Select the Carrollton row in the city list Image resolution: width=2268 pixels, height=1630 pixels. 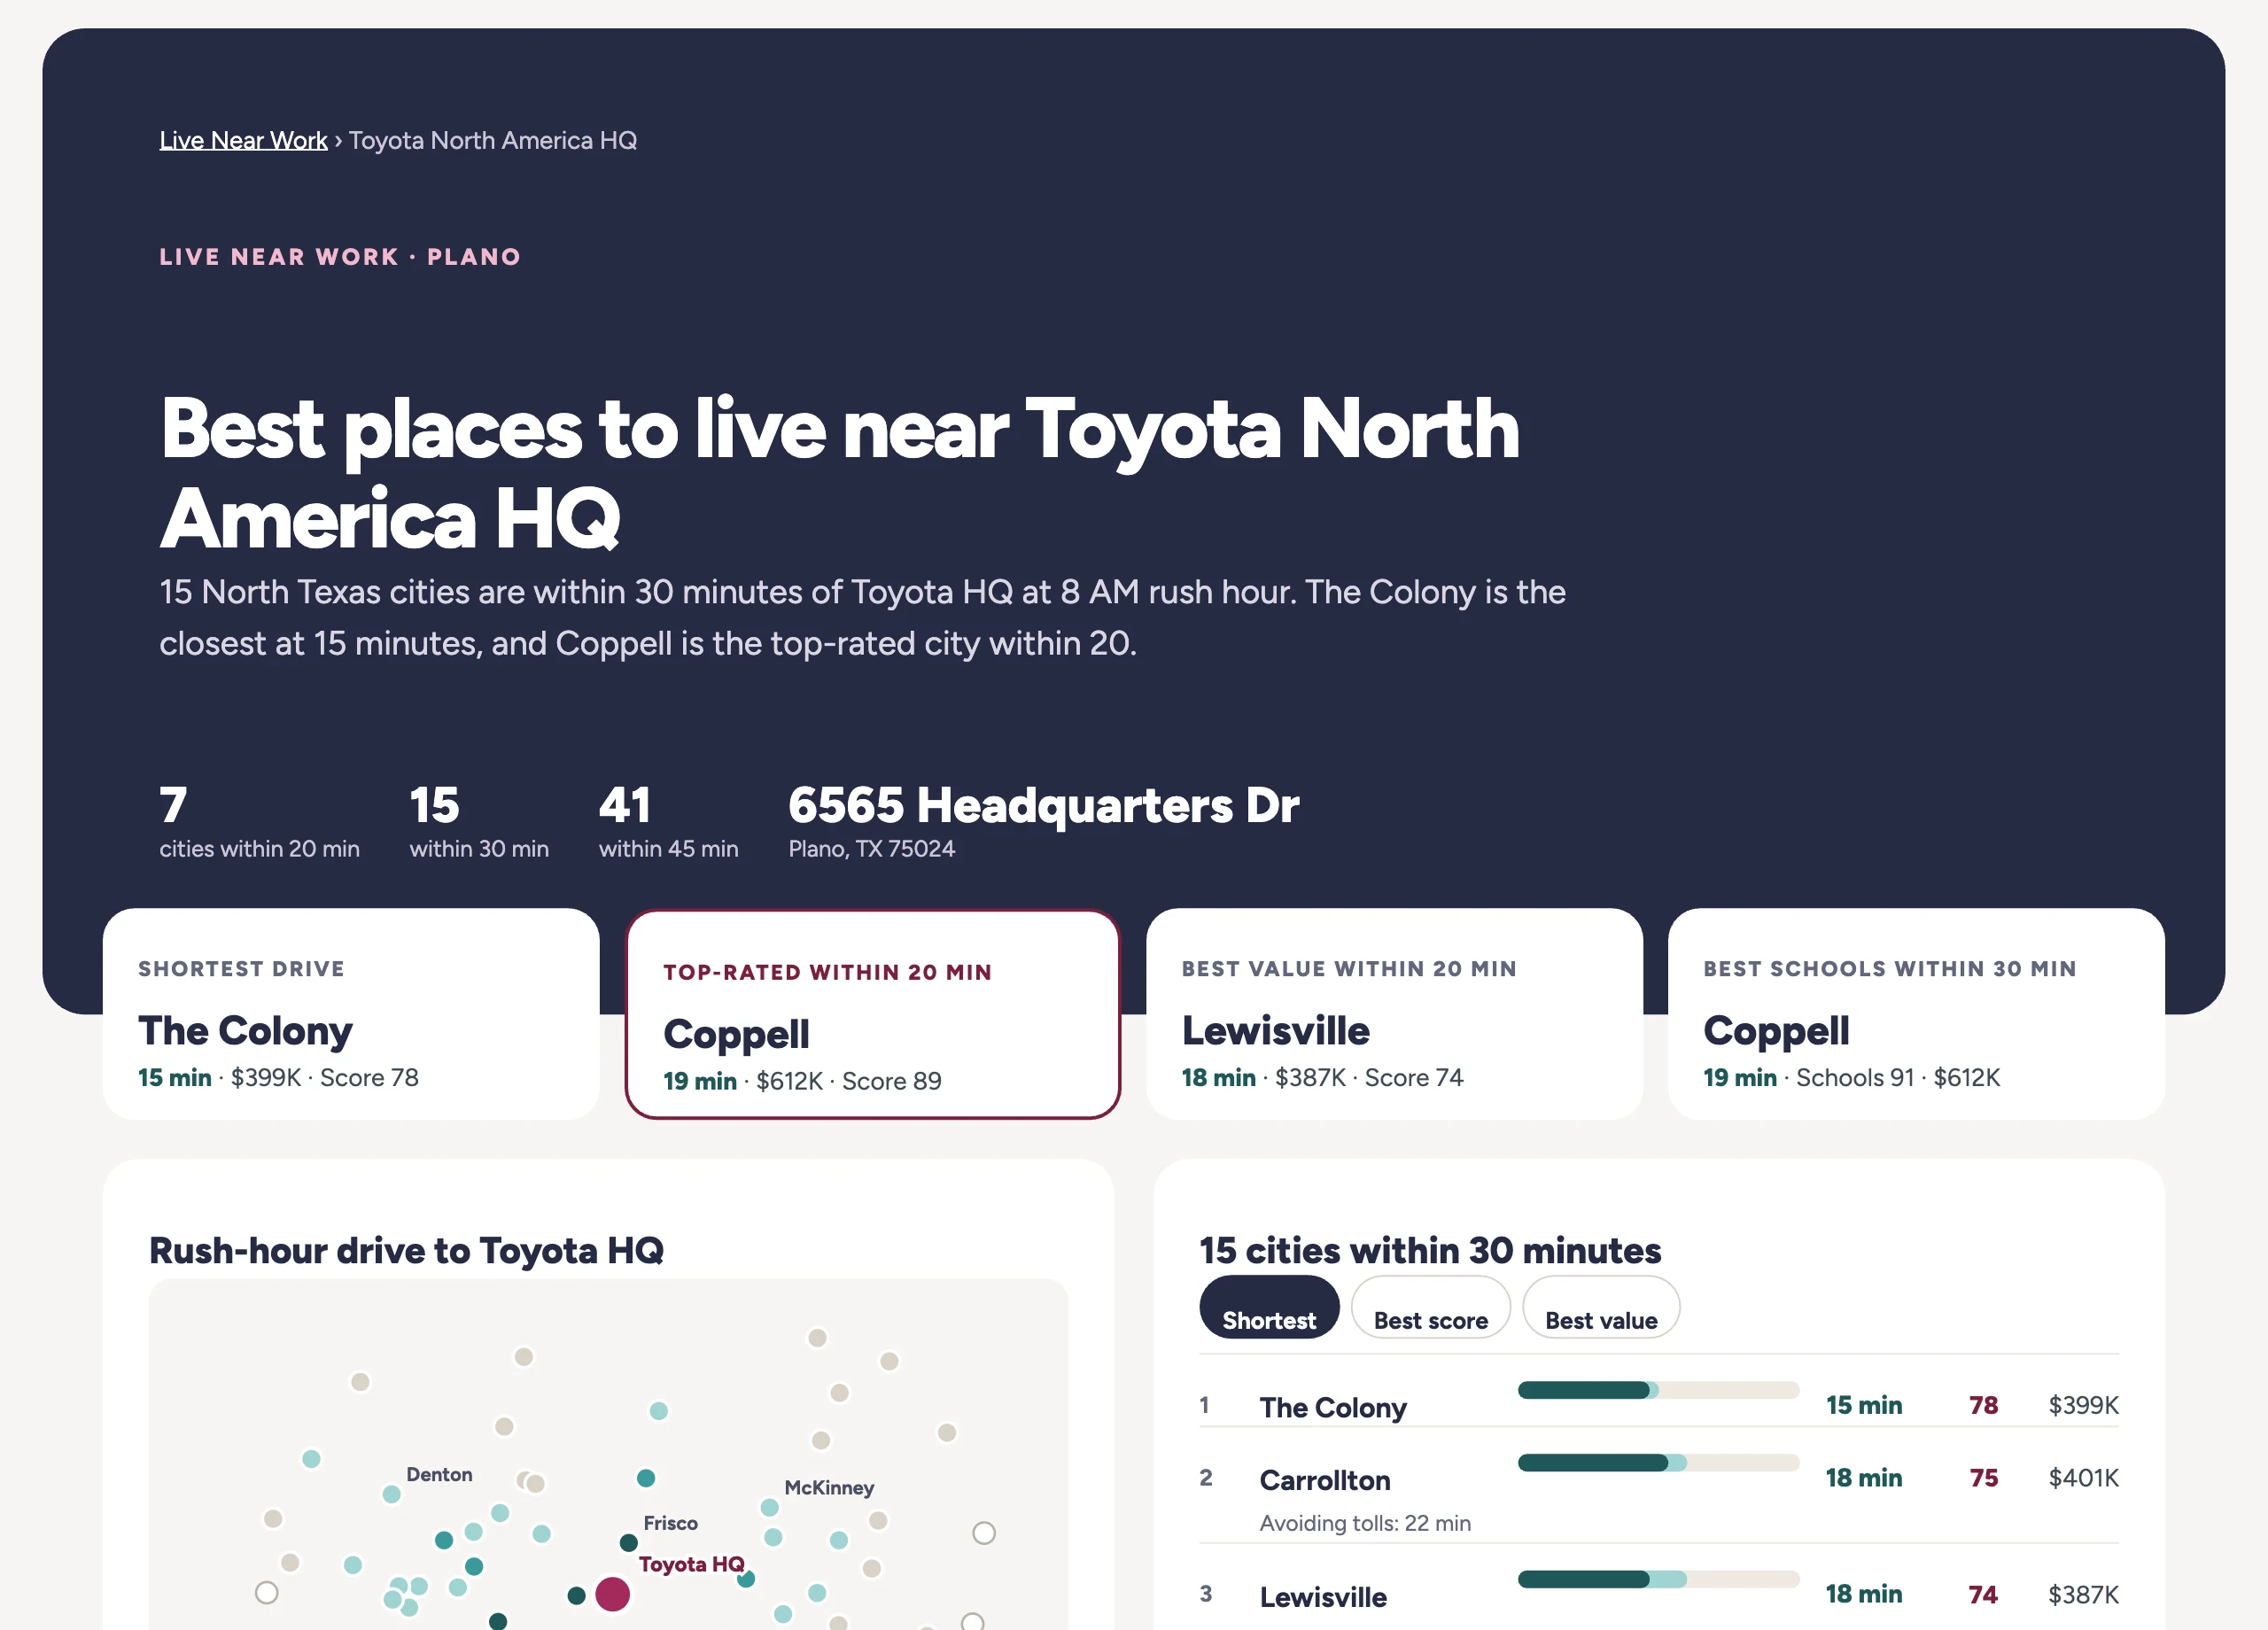coord(1659,1485)
